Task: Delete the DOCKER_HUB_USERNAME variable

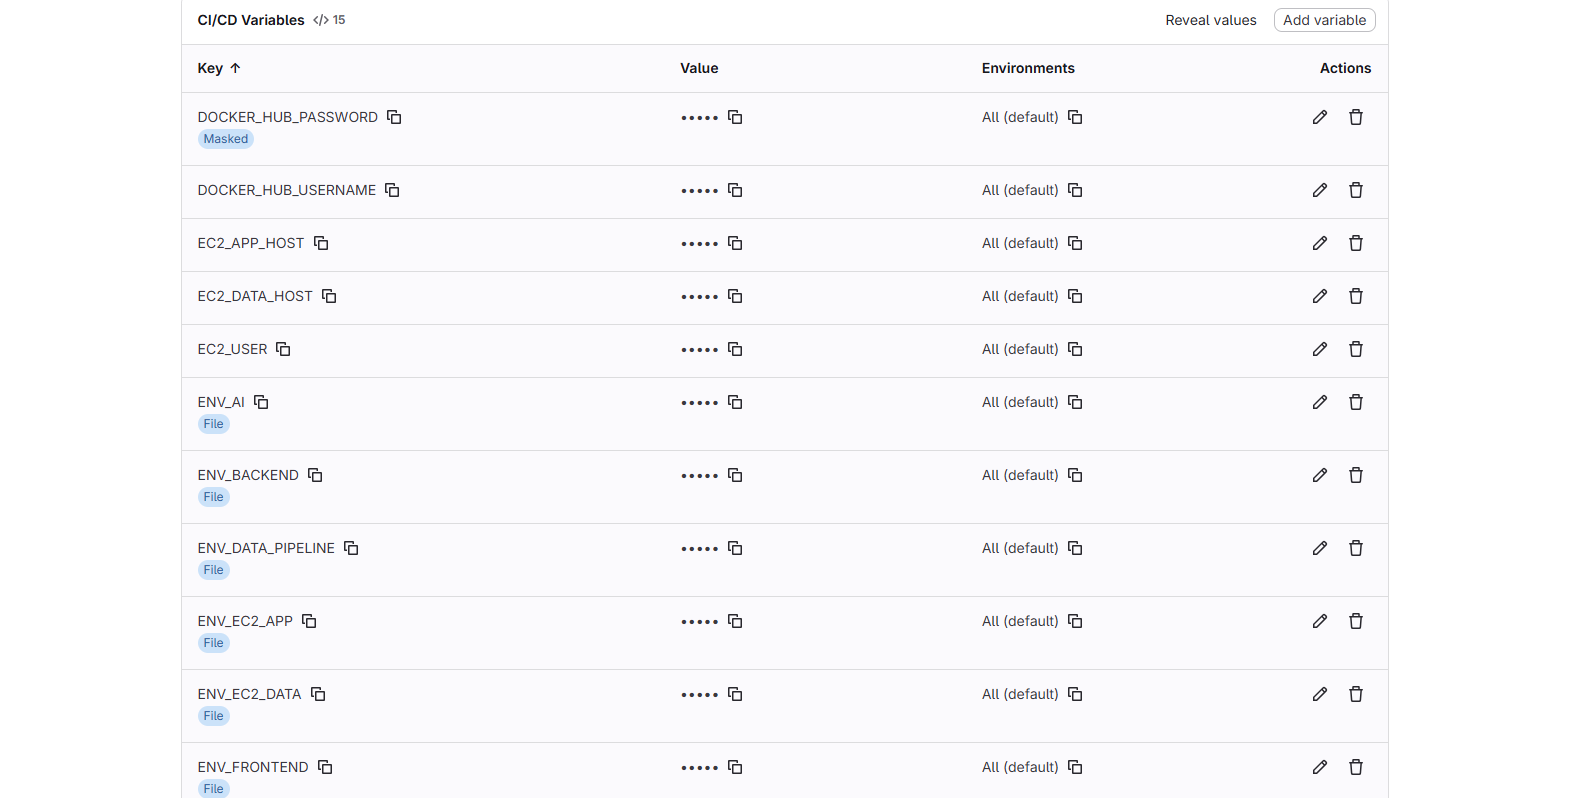Action: 1355,190
